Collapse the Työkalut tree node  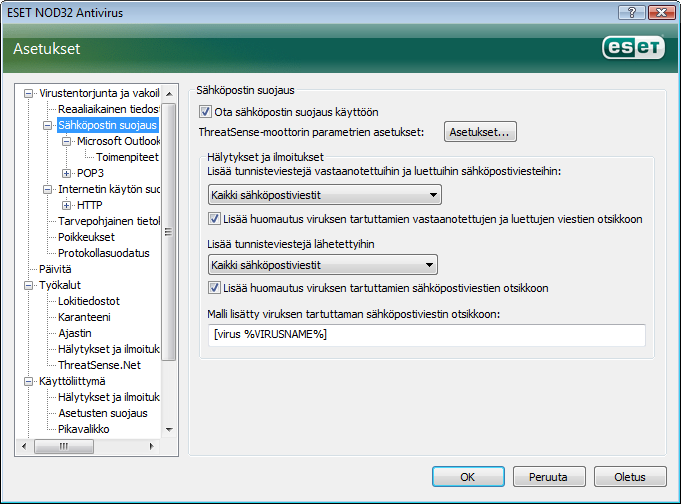tap(28, 285)
